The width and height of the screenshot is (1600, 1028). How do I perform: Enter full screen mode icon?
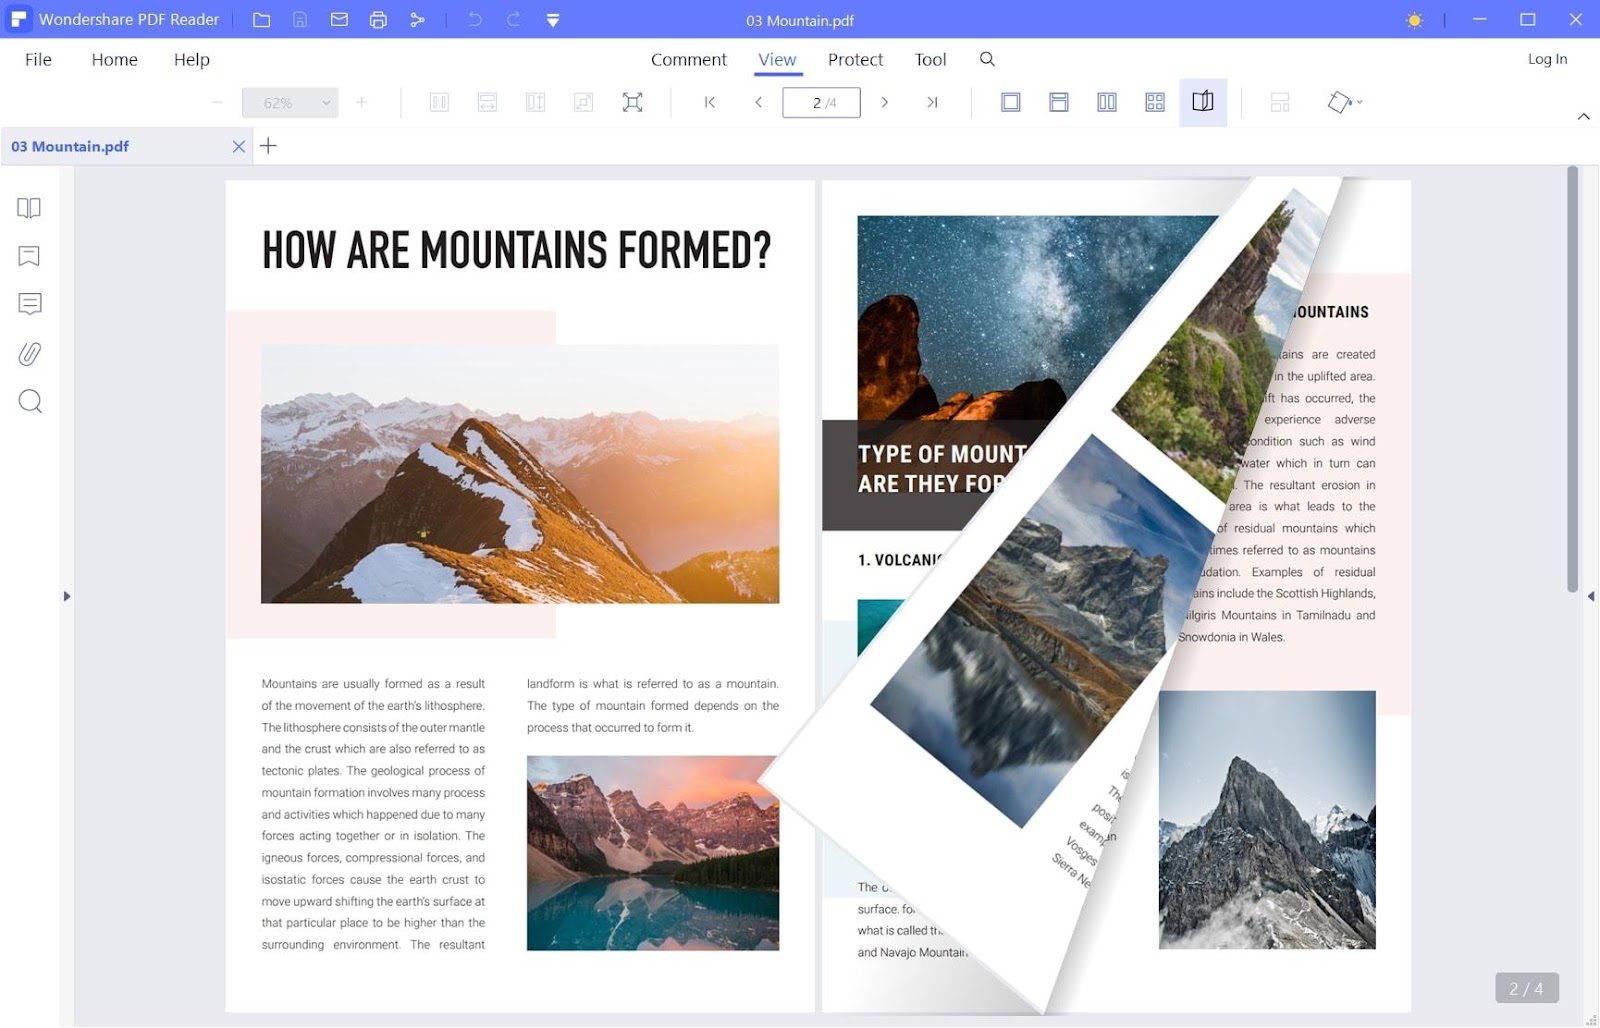(x=632, y=102)
